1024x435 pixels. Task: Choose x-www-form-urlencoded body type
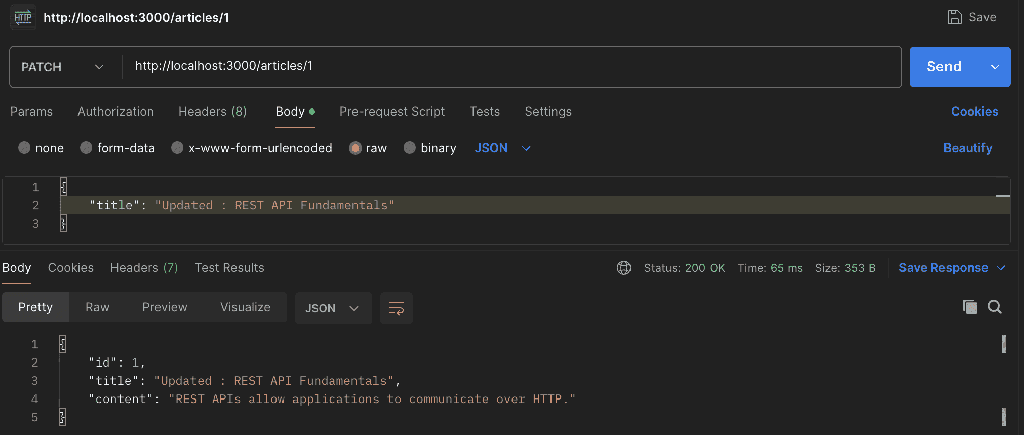click(177, 148)
